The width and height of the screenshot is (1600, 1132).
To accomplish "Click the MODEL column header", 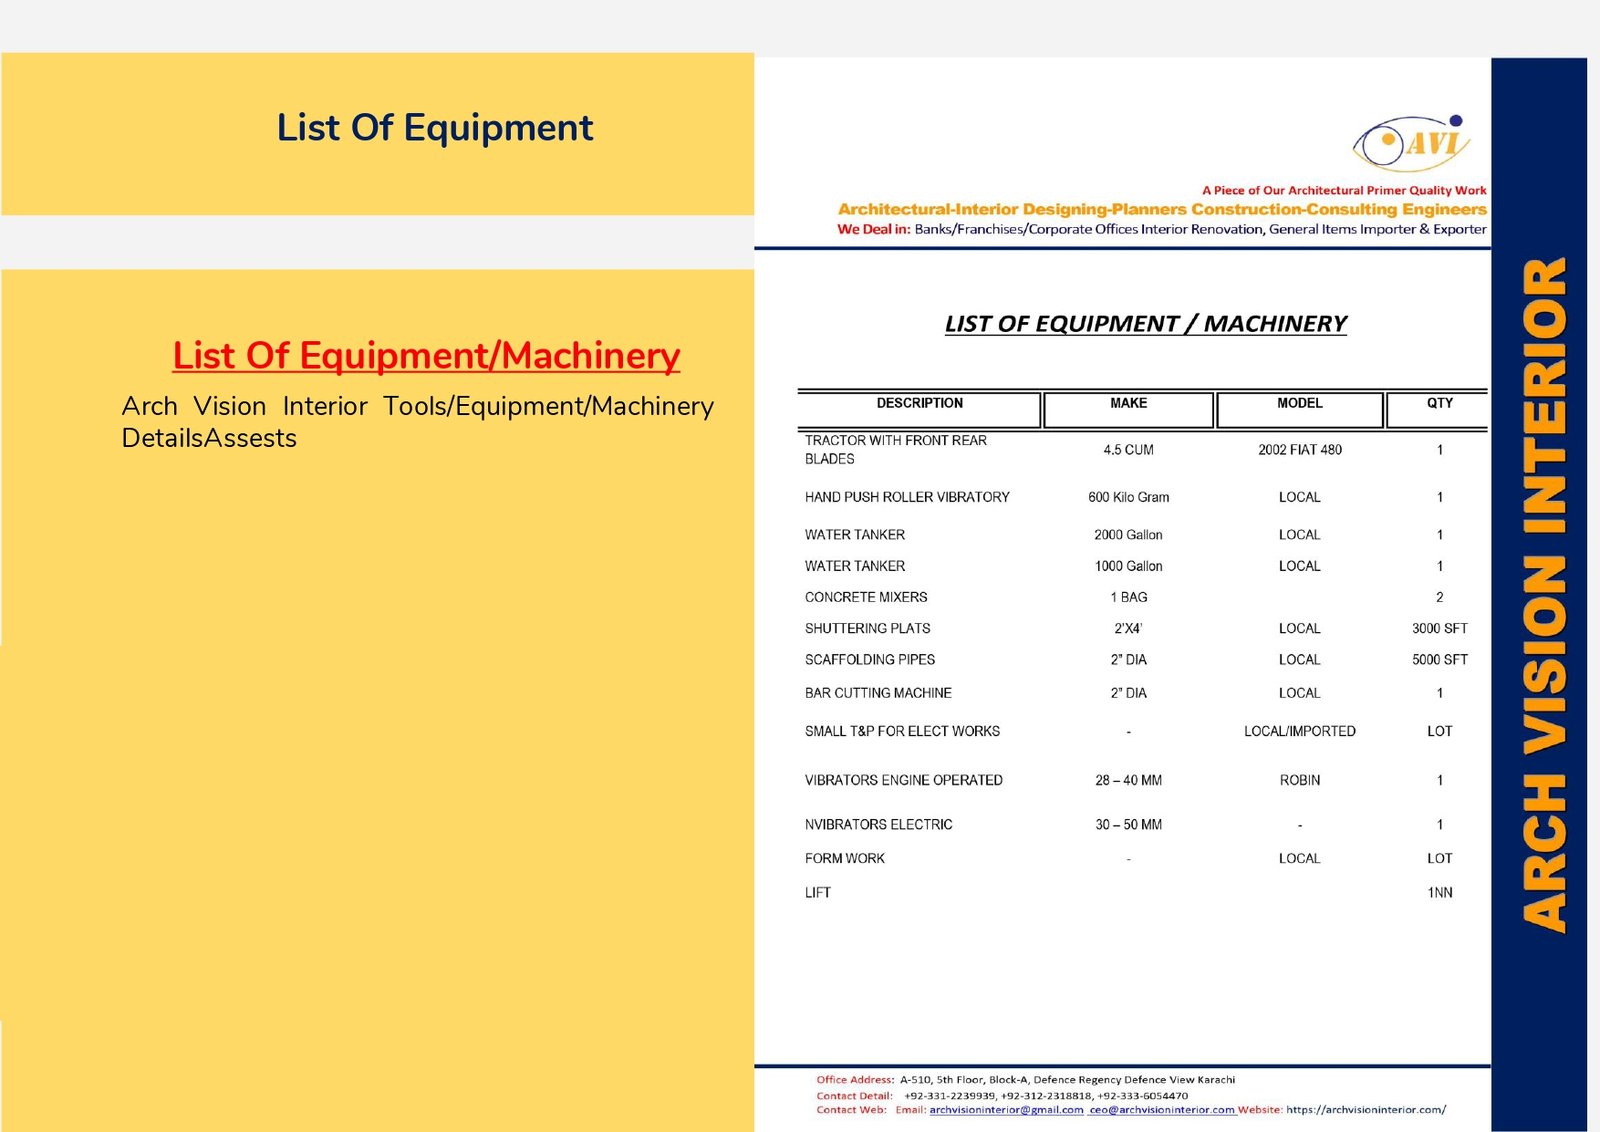I will point(1299,403).
